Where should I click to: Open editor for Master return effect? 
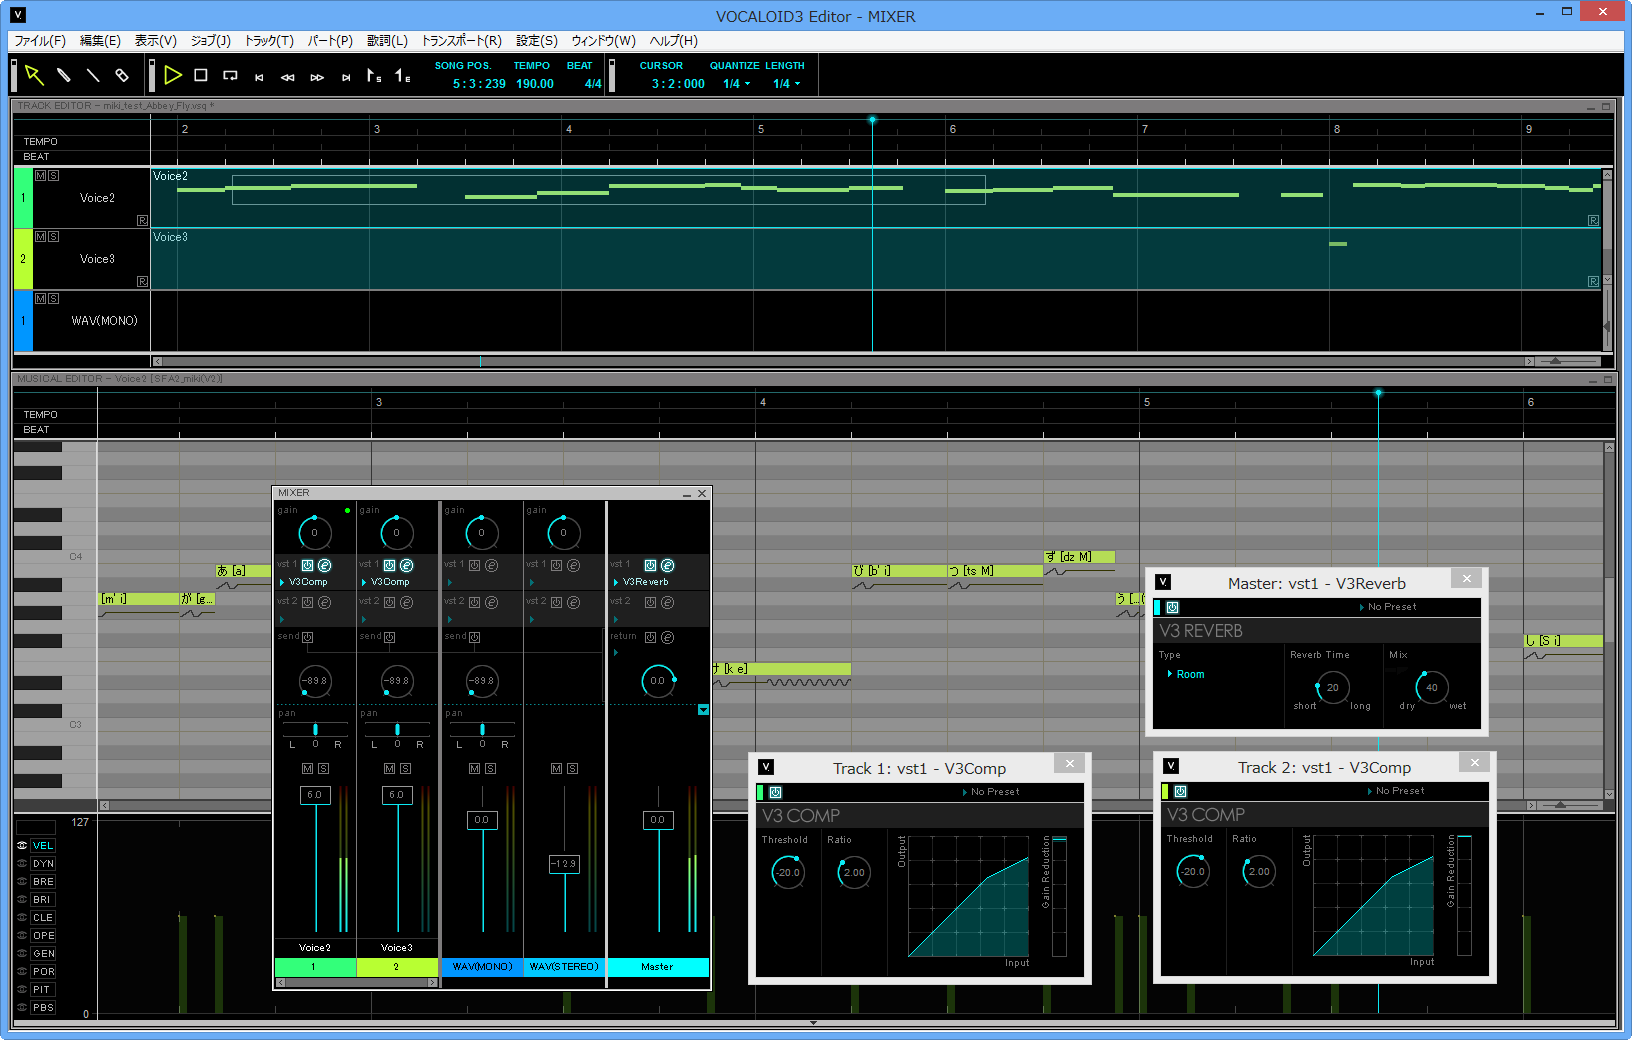(x=667, y=637)
